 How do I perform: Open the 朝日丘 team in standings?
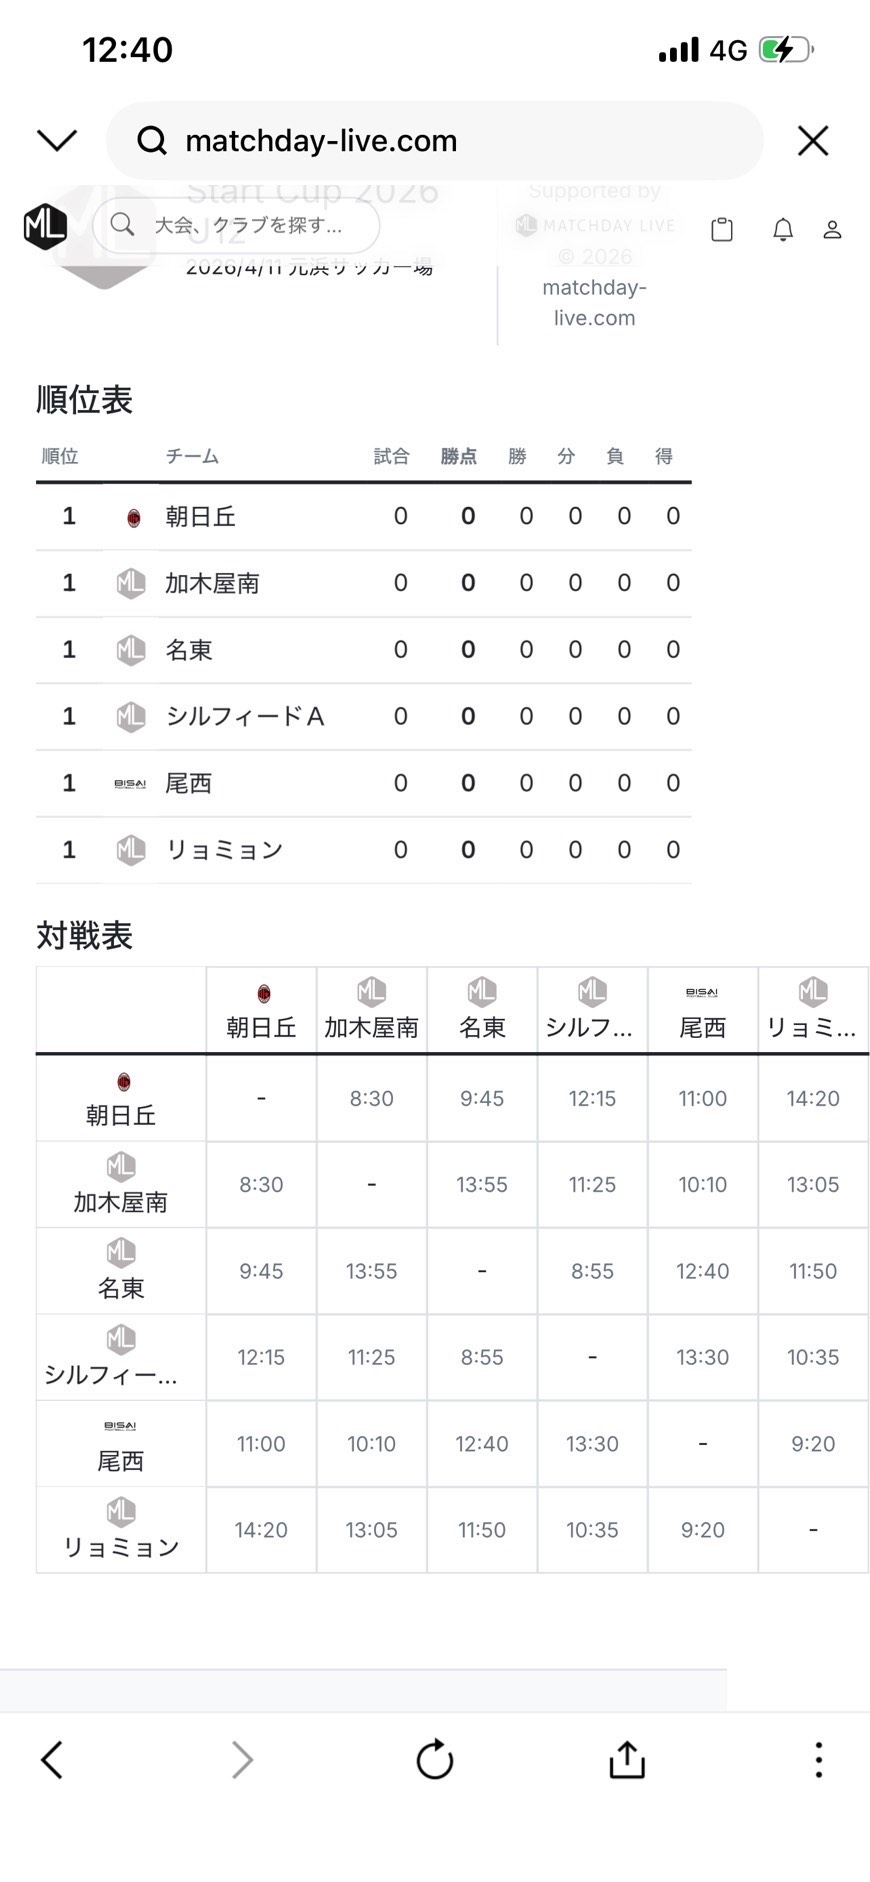200,517
